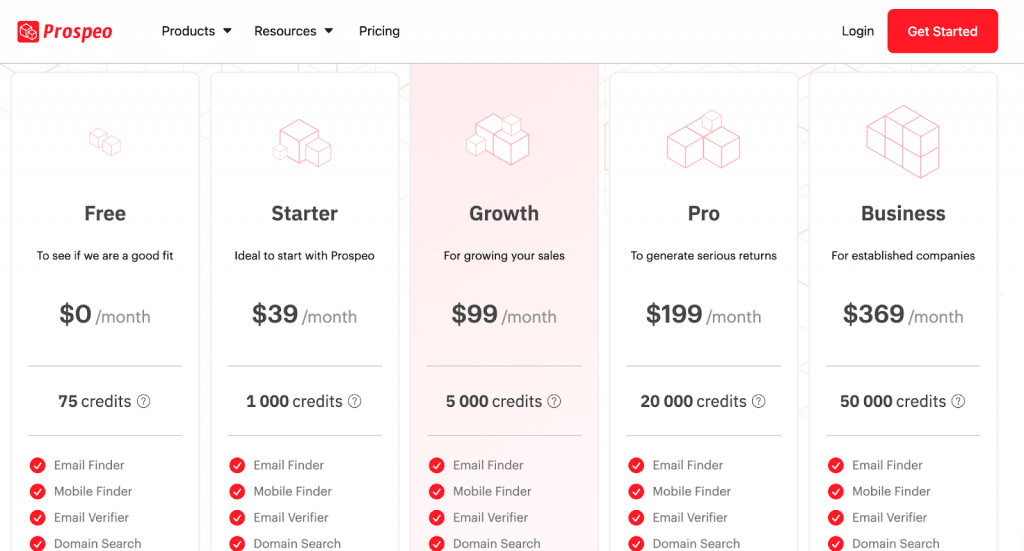This screenshot has width=1024, height=551.
Task: Click the red Get Started button
Action: point(942,31)
